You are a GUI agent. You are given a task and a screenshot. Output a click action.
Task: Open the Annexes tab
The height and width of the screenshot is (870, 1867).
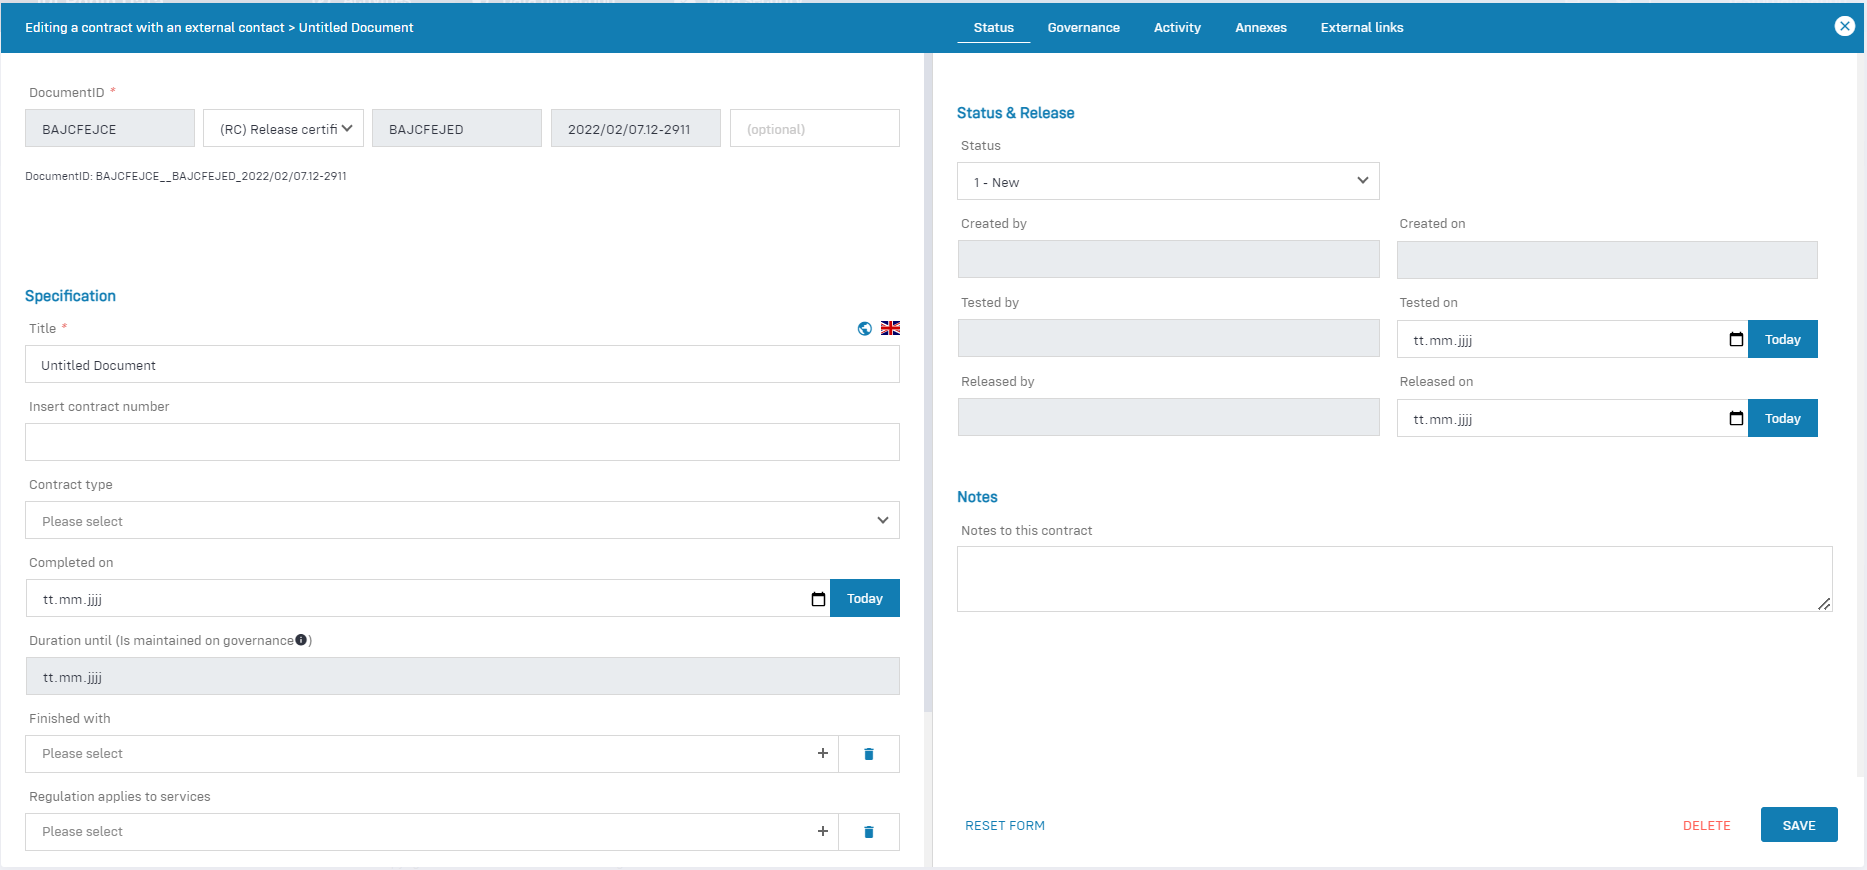(1260, 28)
